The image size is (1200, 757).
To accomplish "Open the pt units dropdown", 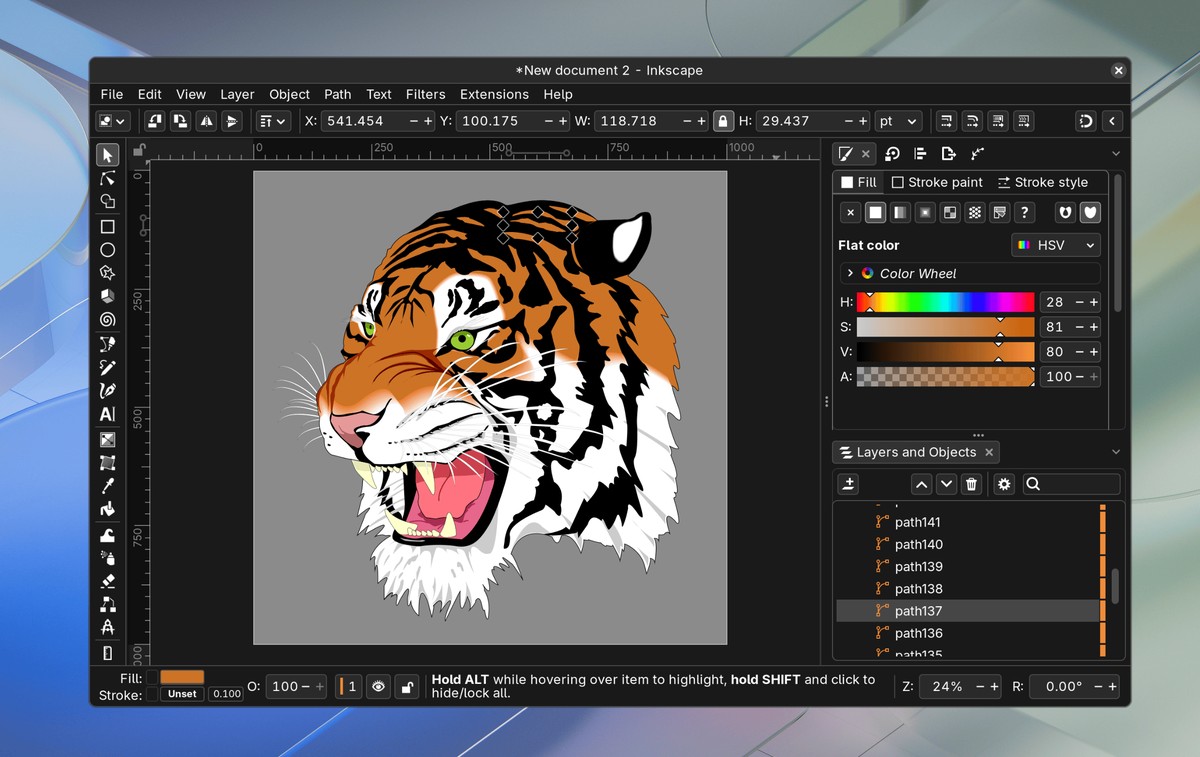I will 897,121.
